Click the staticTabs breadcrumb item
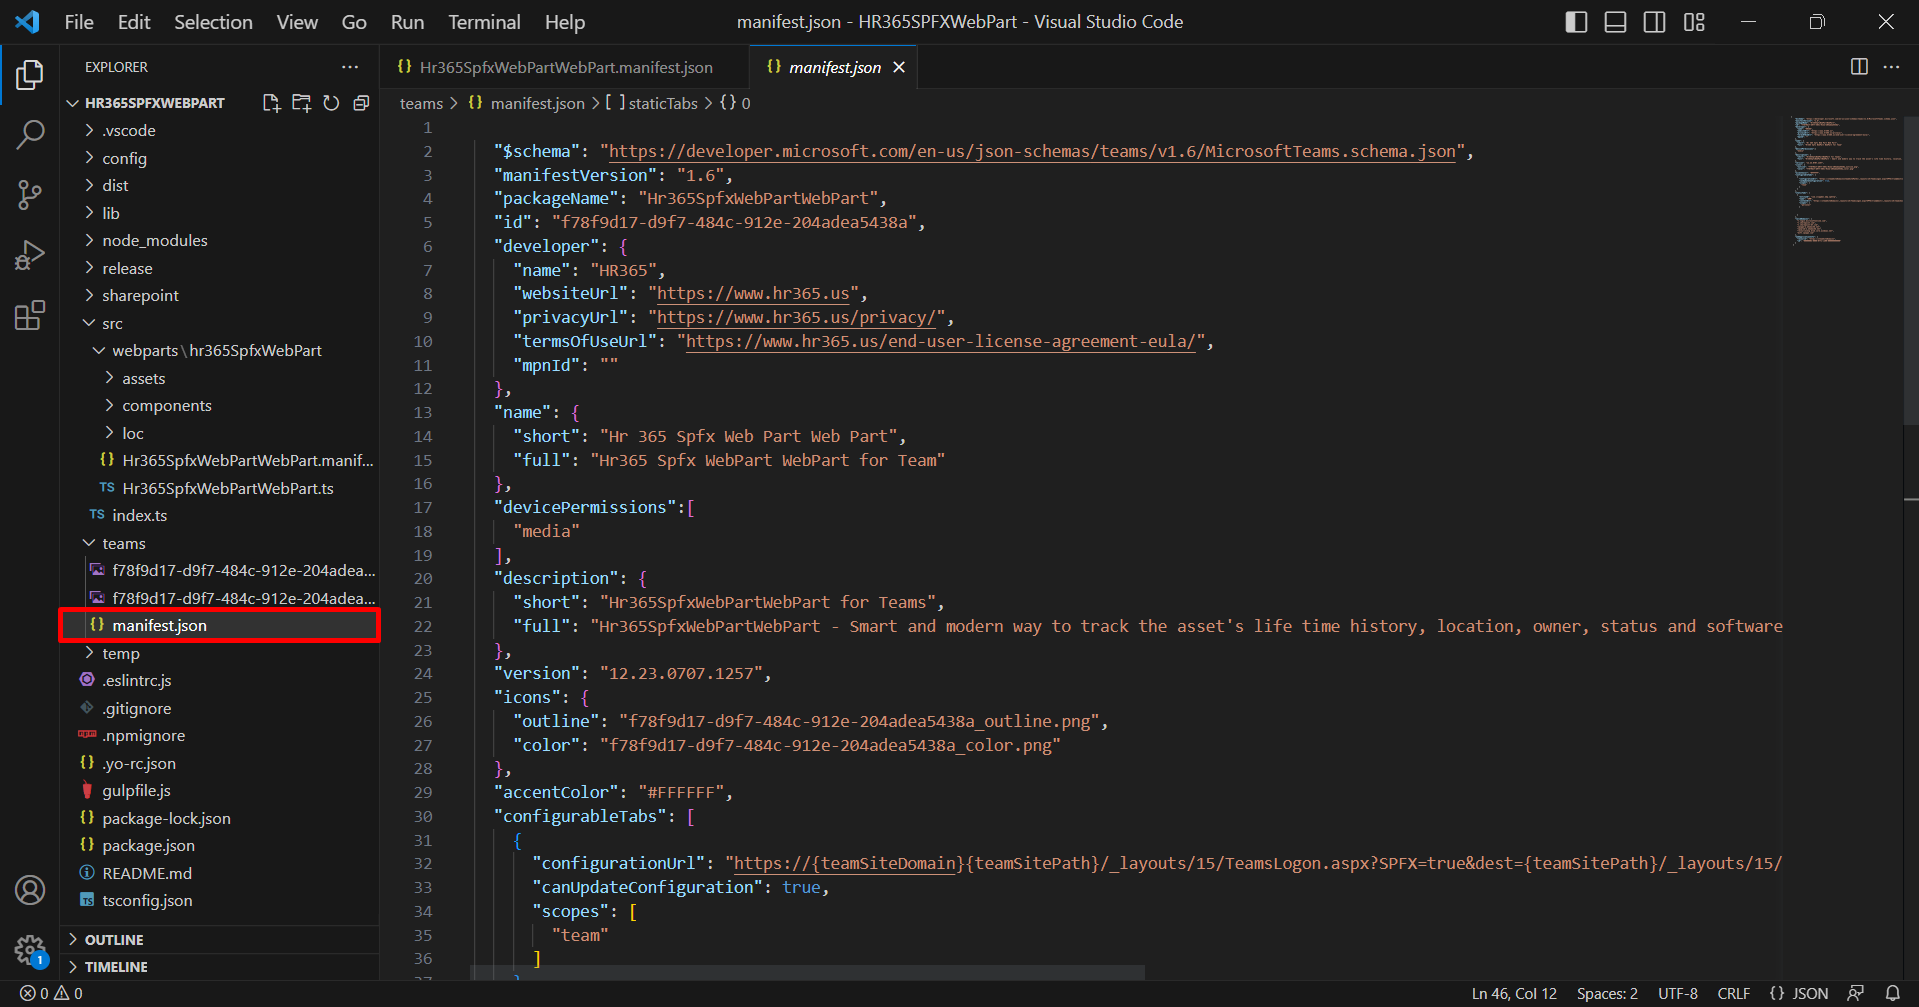1919x1007 pixels. point(652,103)
